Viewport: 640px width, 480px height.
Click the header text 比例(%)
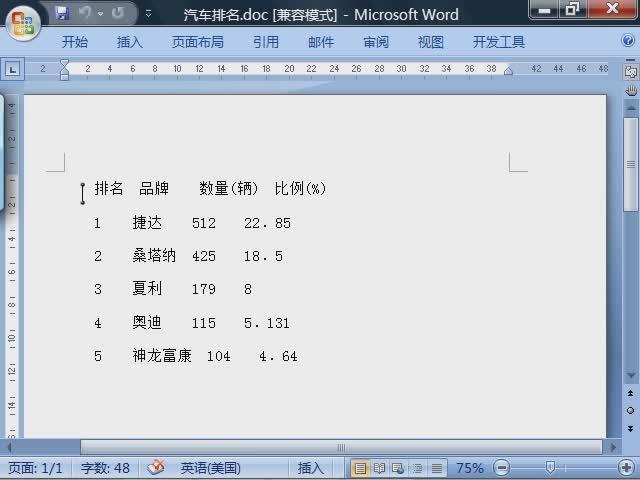(300, 189)
